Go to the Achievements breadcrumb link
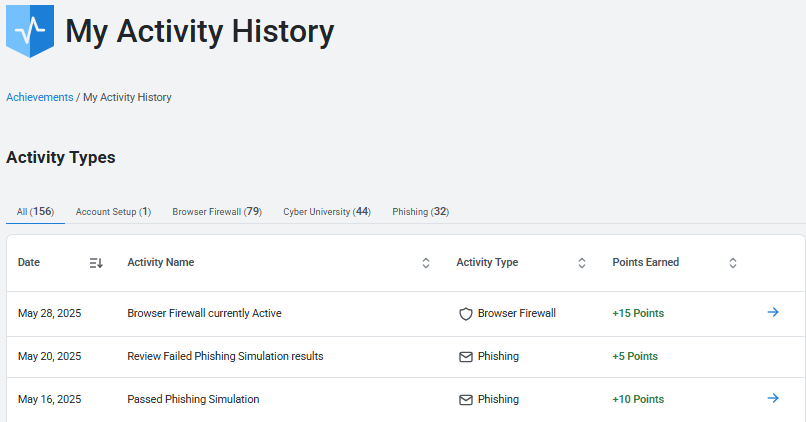 (x=40, y=97)
